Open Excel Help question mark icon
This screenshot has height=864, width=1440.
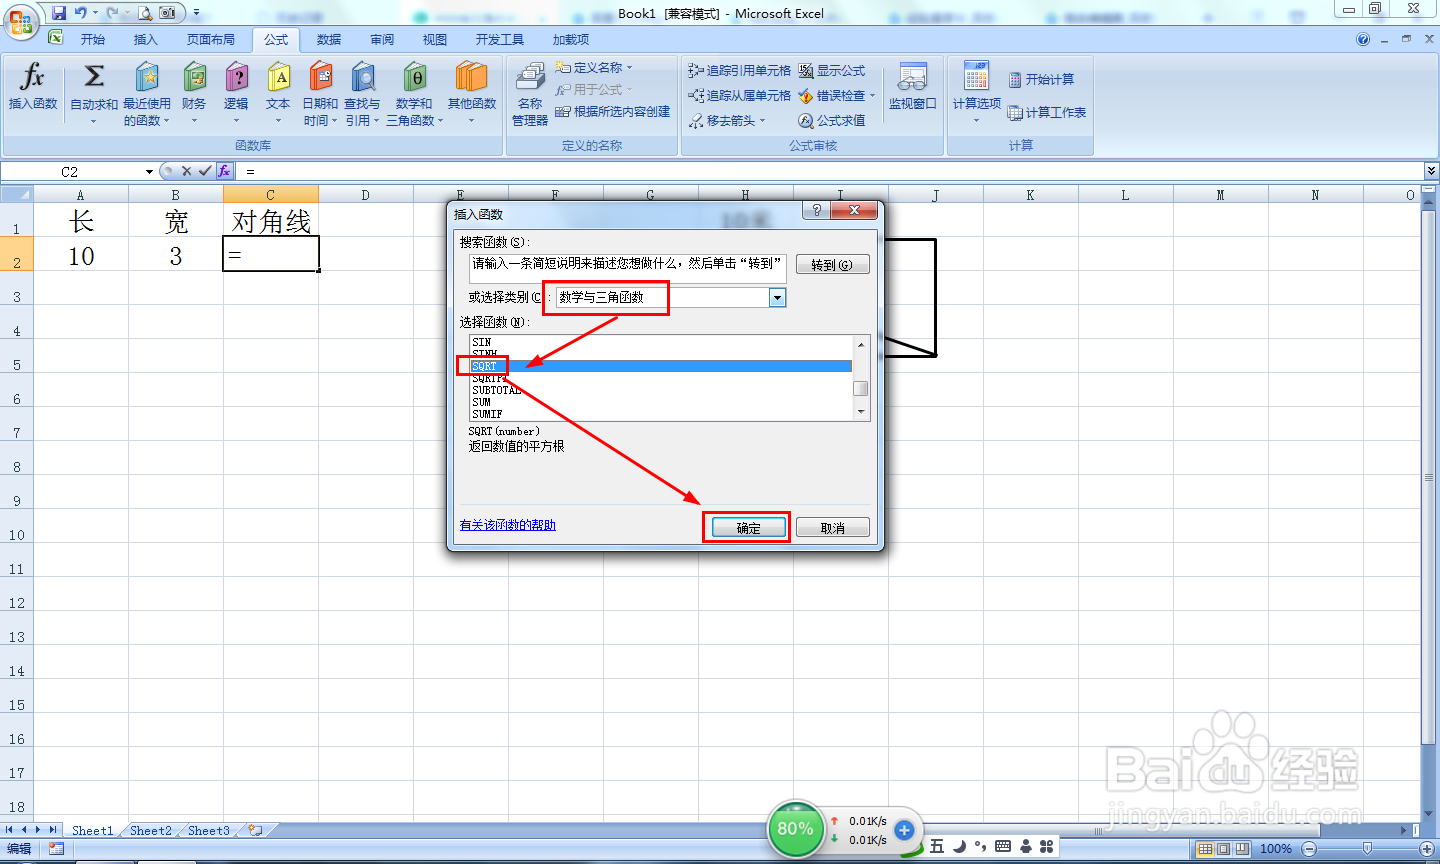[1363, 39]
